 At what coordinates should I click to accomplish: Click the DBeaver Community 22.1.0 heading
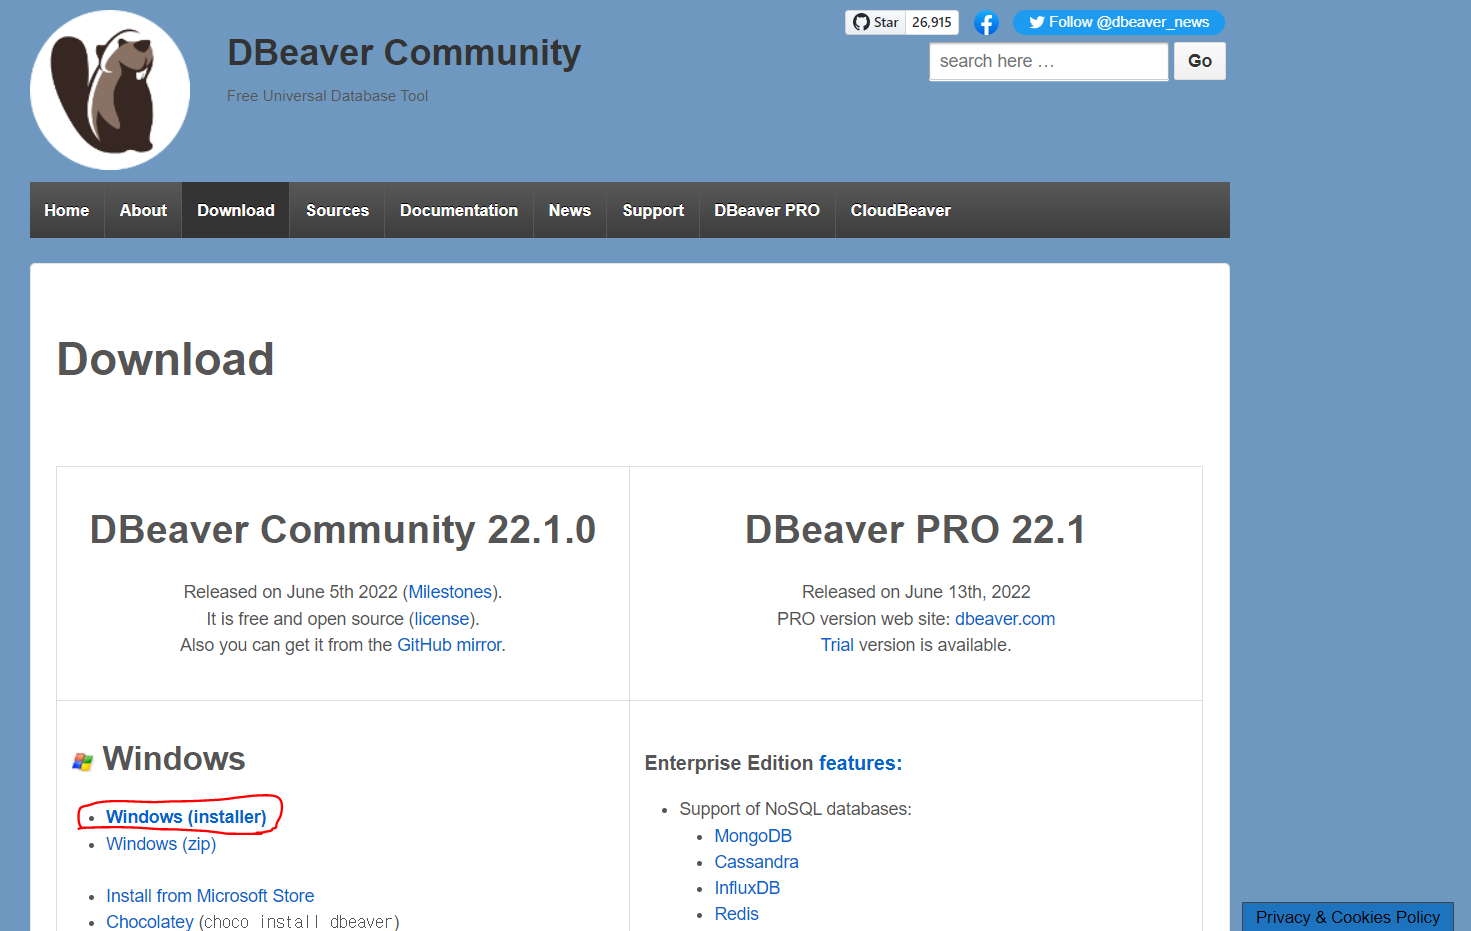343,530
